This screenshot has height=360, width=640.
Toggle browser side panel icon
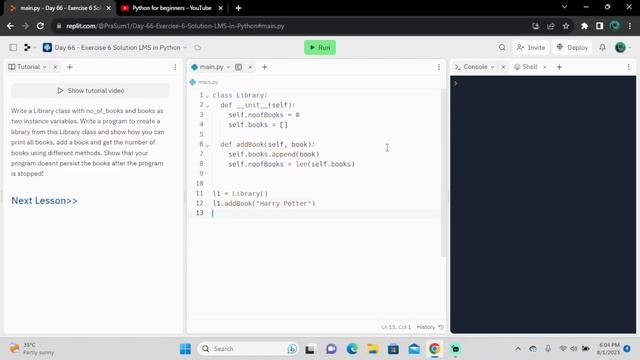(599, 26)
